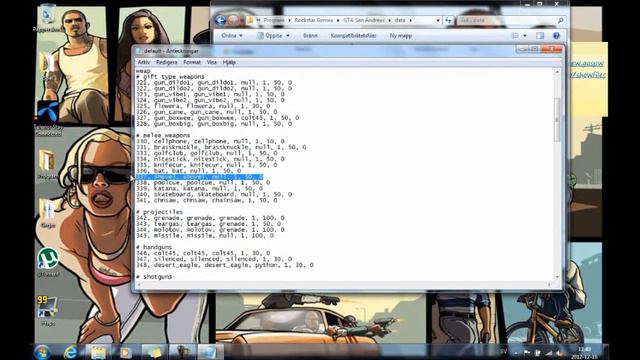Click Kompatibilitetsfiler in the Explorer toolbar

(353, 36)
